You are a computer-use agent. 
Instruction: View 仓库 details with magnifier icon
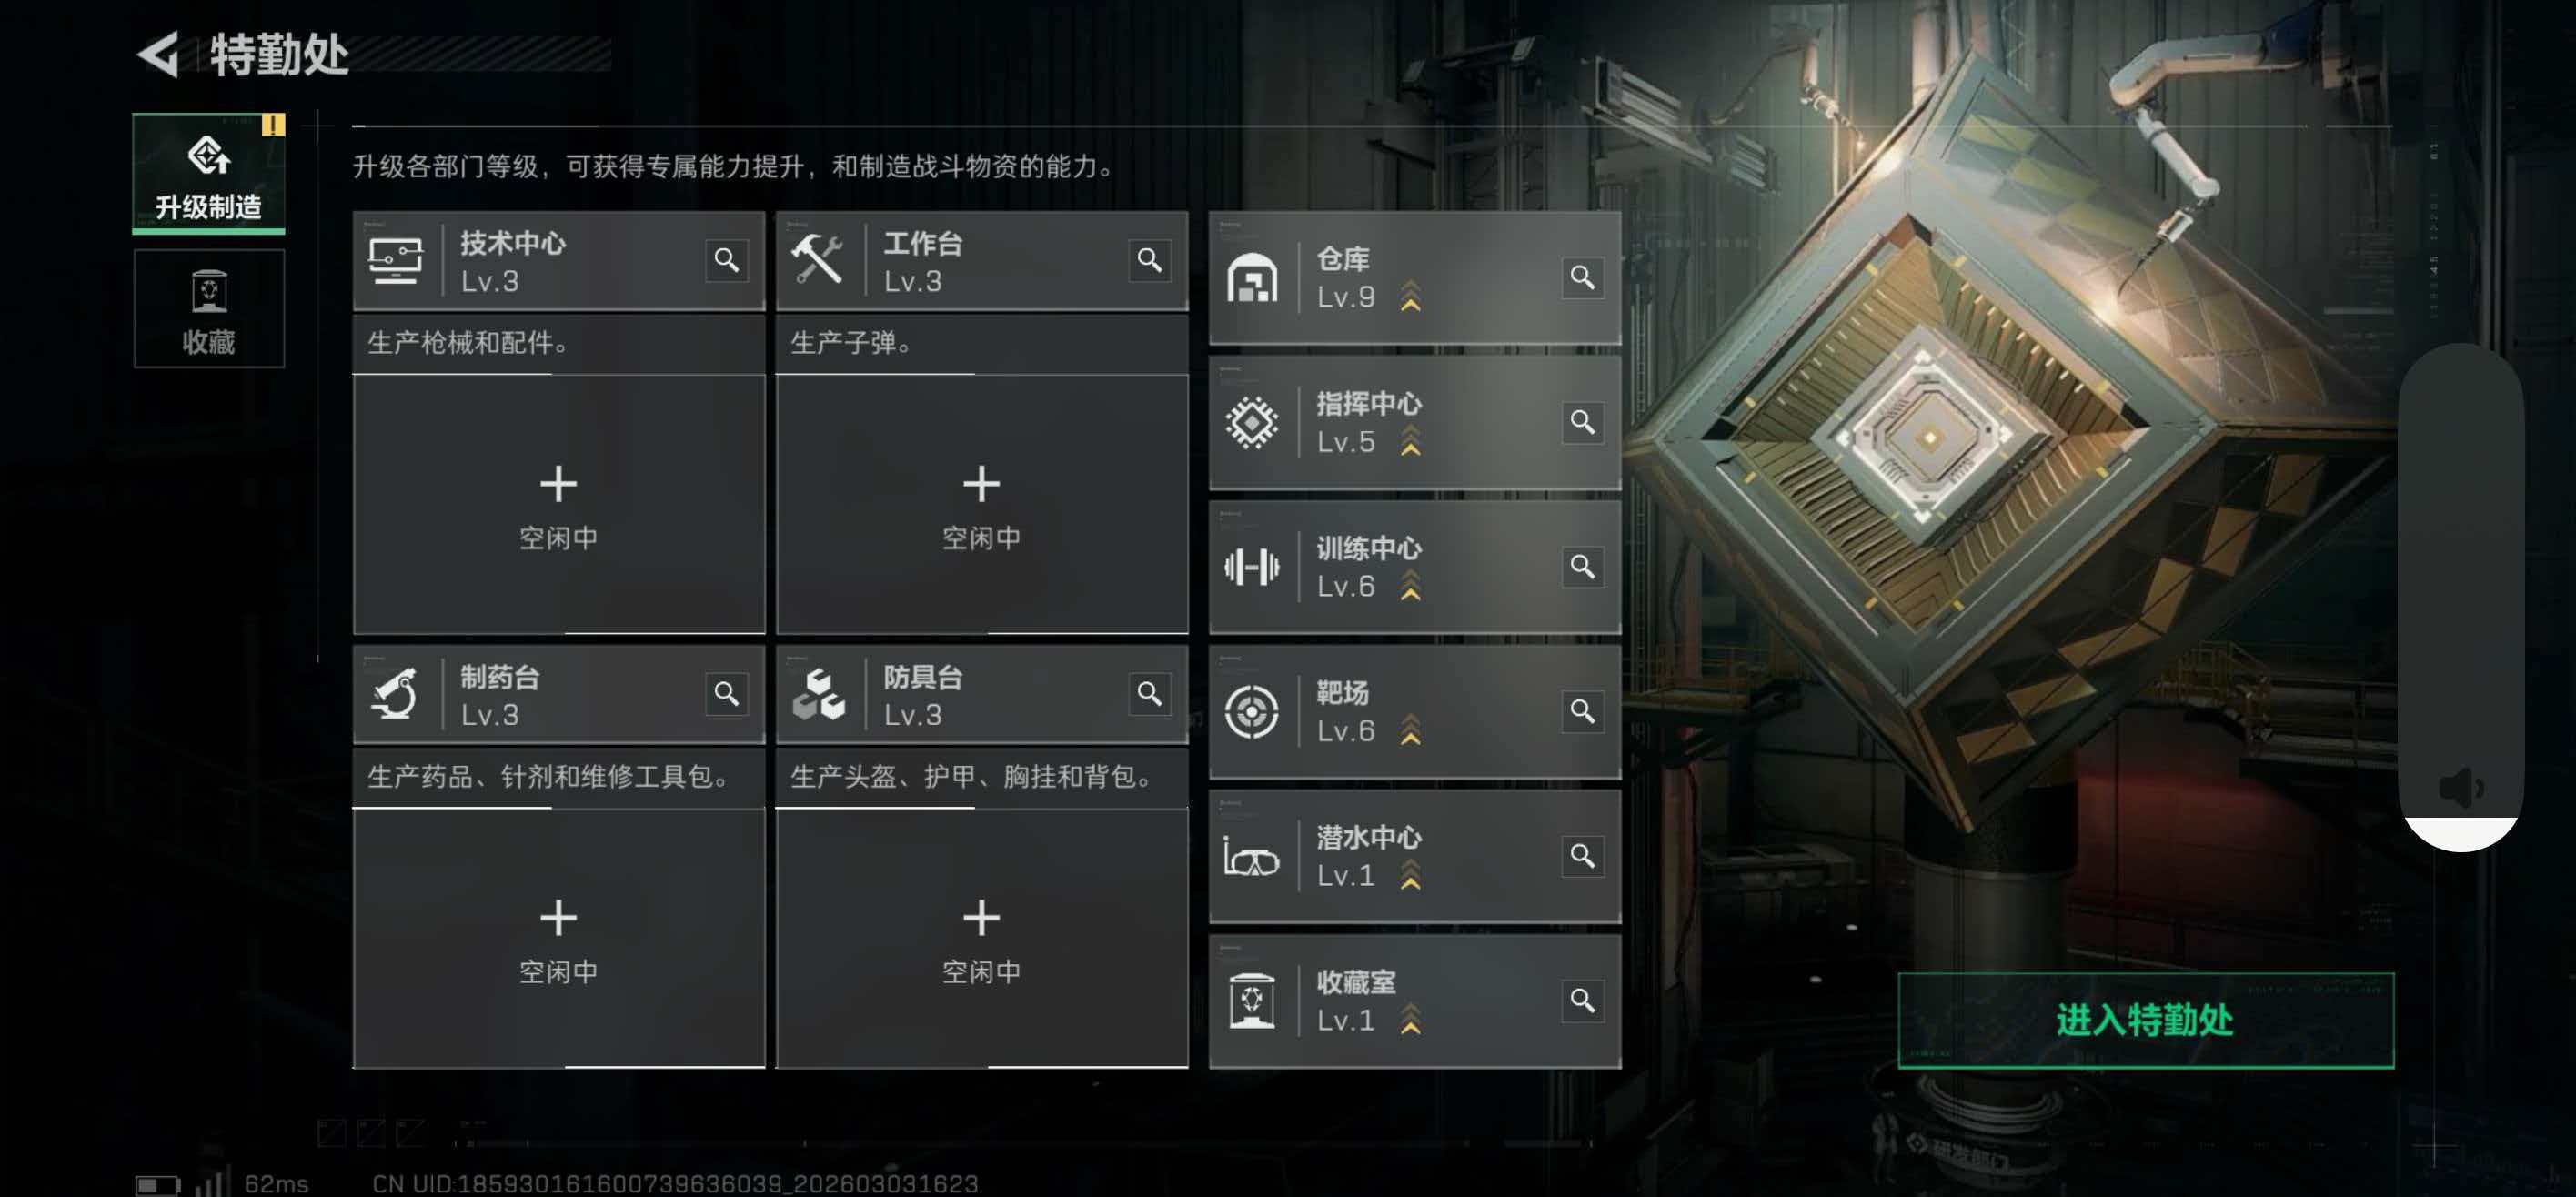point(1582,277)
